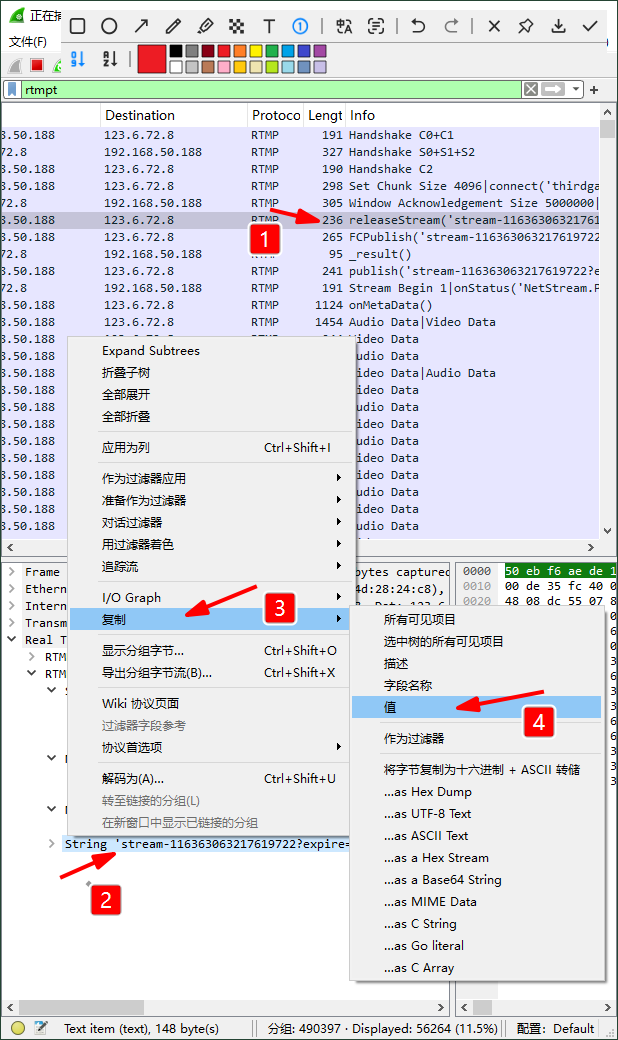The height and width of the screenshot is (1040, 618).
Task: Pick the arrow drawing tool
Action: 141,26
